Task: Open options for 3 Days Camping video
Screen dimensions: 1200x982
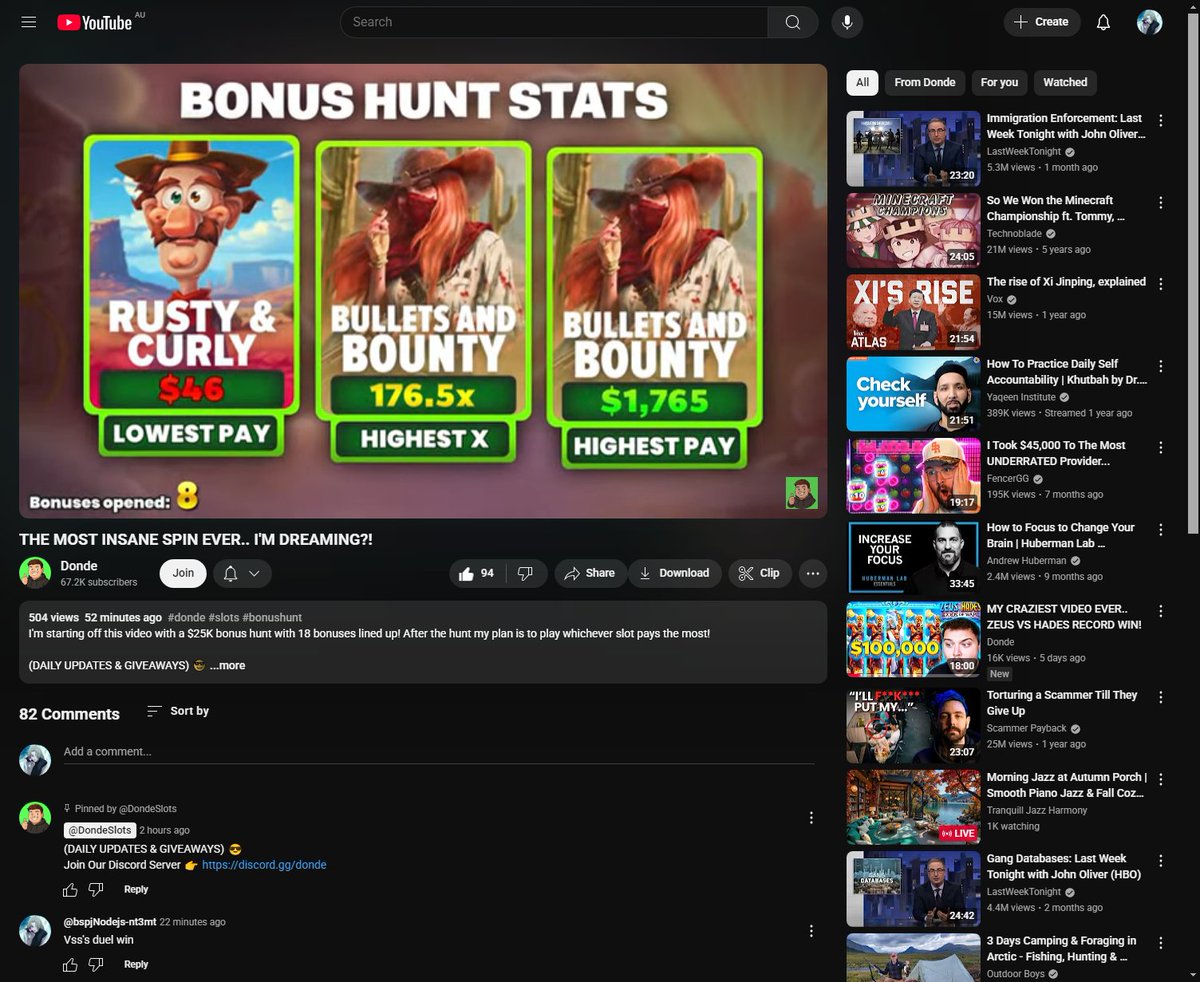Action: (1161, 943)
